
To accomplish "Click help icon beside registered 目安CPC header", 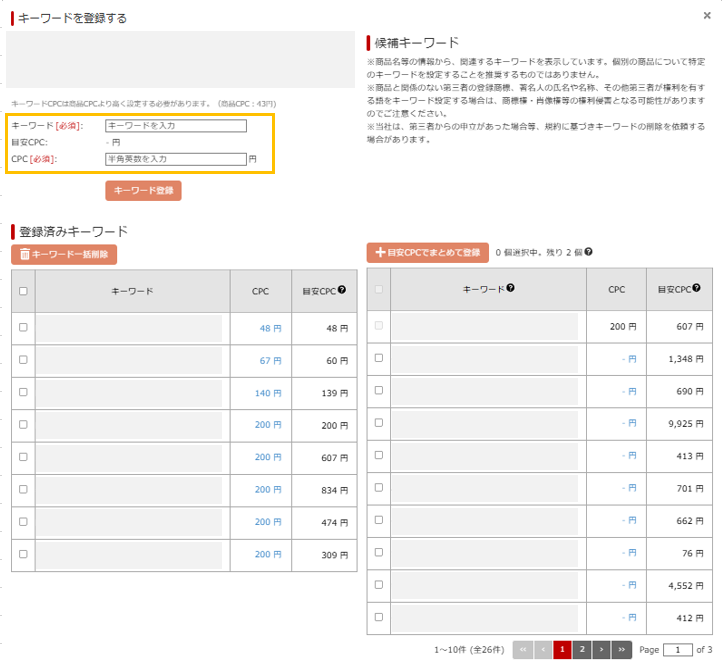I will point(342,290).
